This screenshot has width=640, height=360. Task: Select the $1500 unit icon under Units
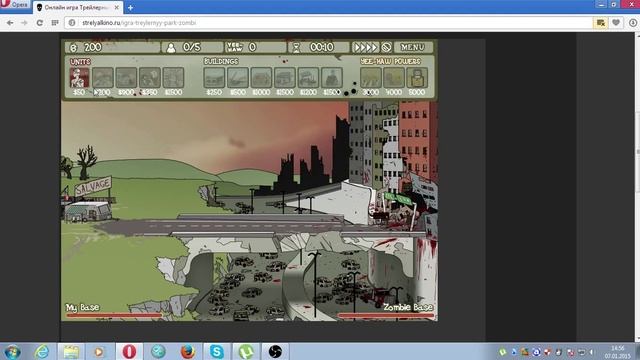coord(173,78)
